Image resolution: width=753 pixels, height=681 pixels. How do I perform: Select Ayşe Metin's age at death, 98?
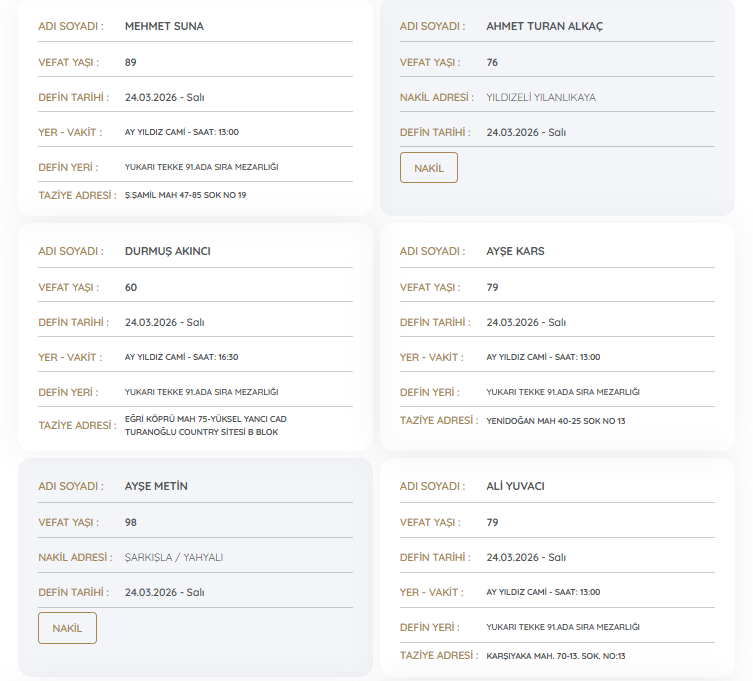click(x=131, y=522)
